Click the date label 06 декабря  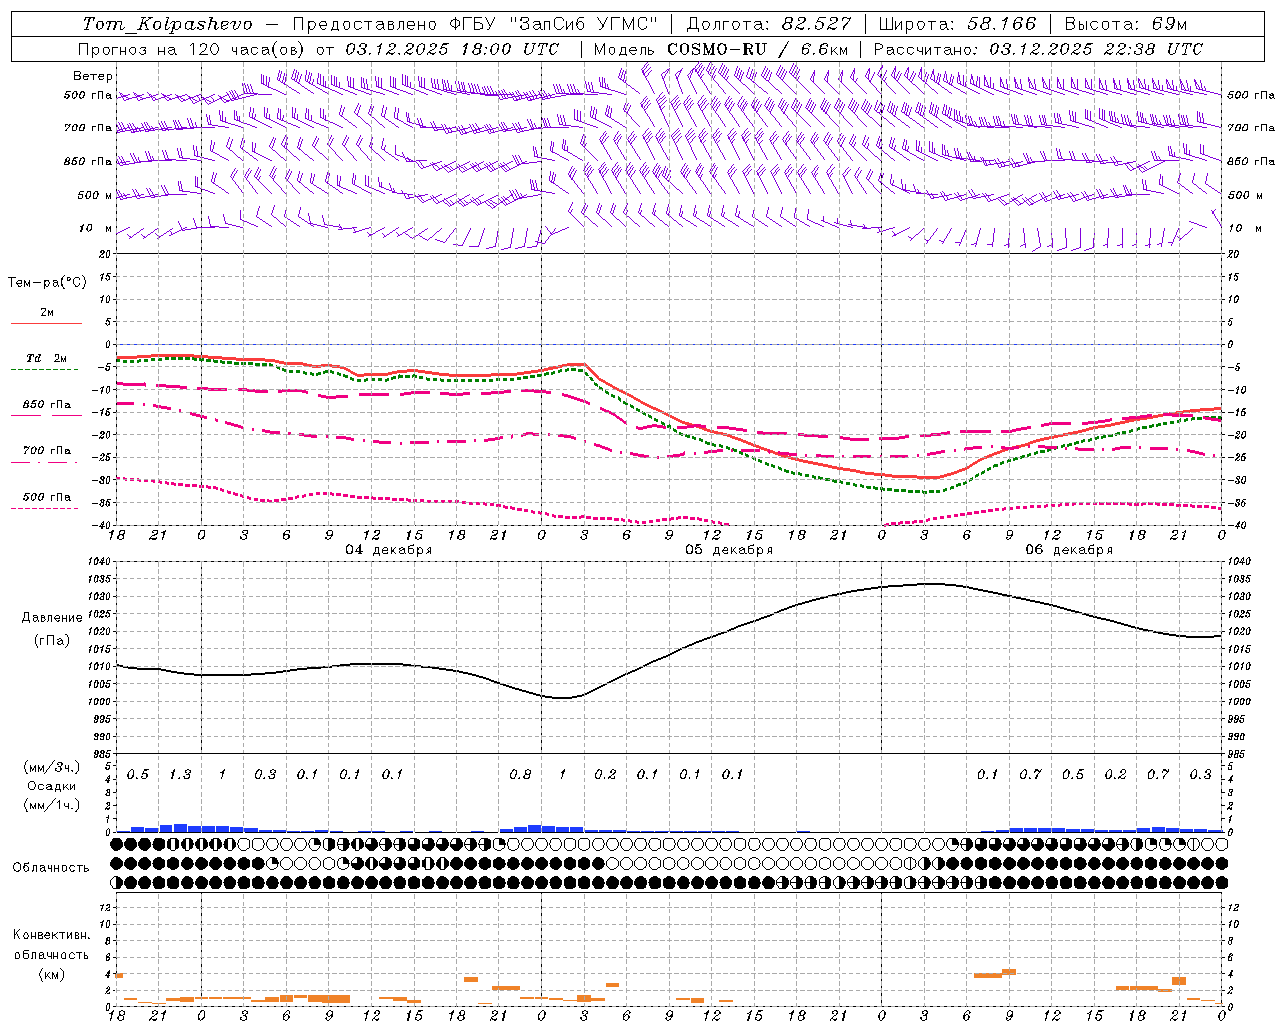[x=1068, y=550]
